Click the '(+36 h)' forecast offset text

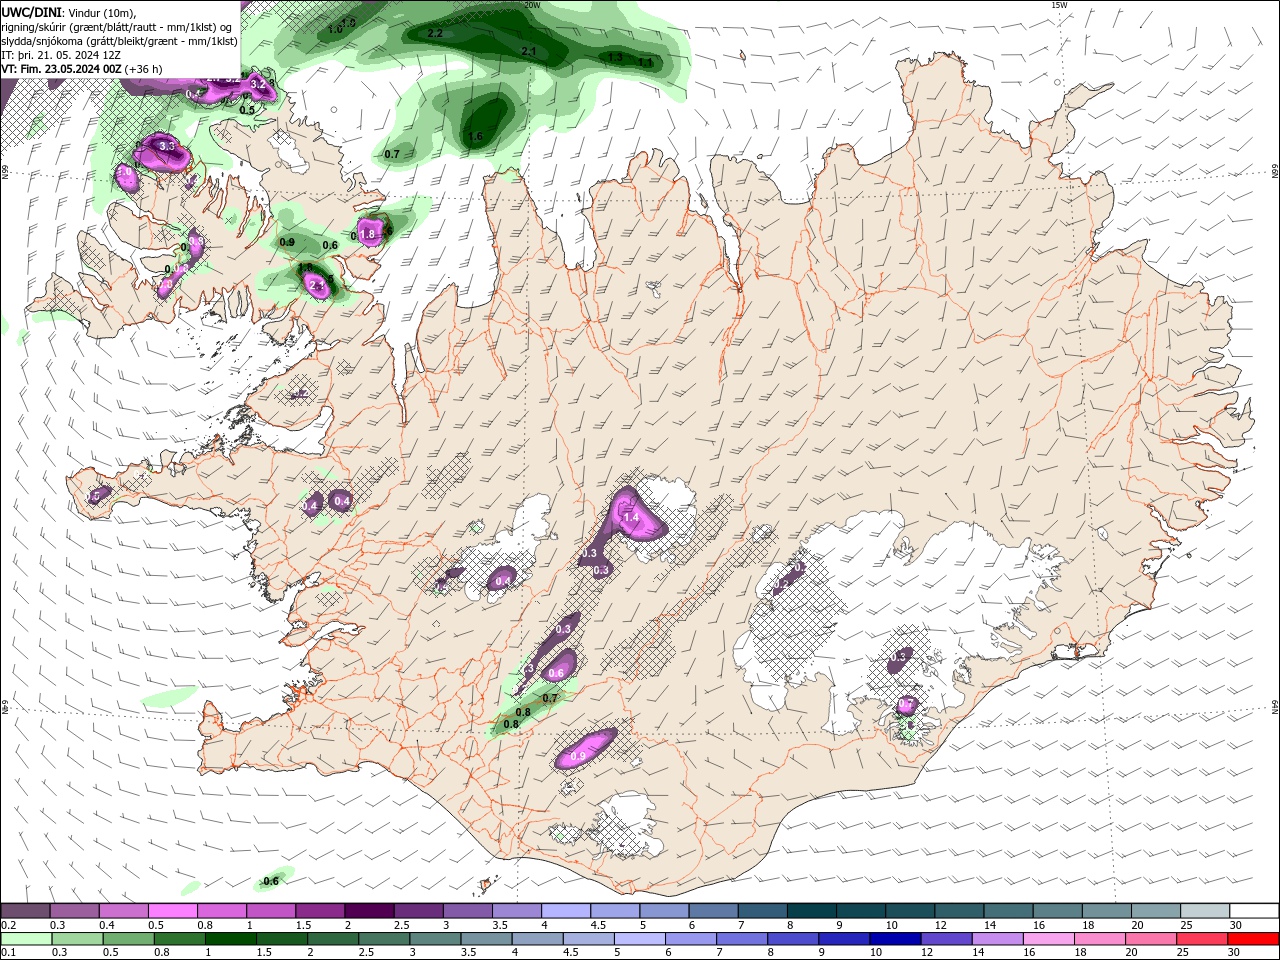click(144, 69)
